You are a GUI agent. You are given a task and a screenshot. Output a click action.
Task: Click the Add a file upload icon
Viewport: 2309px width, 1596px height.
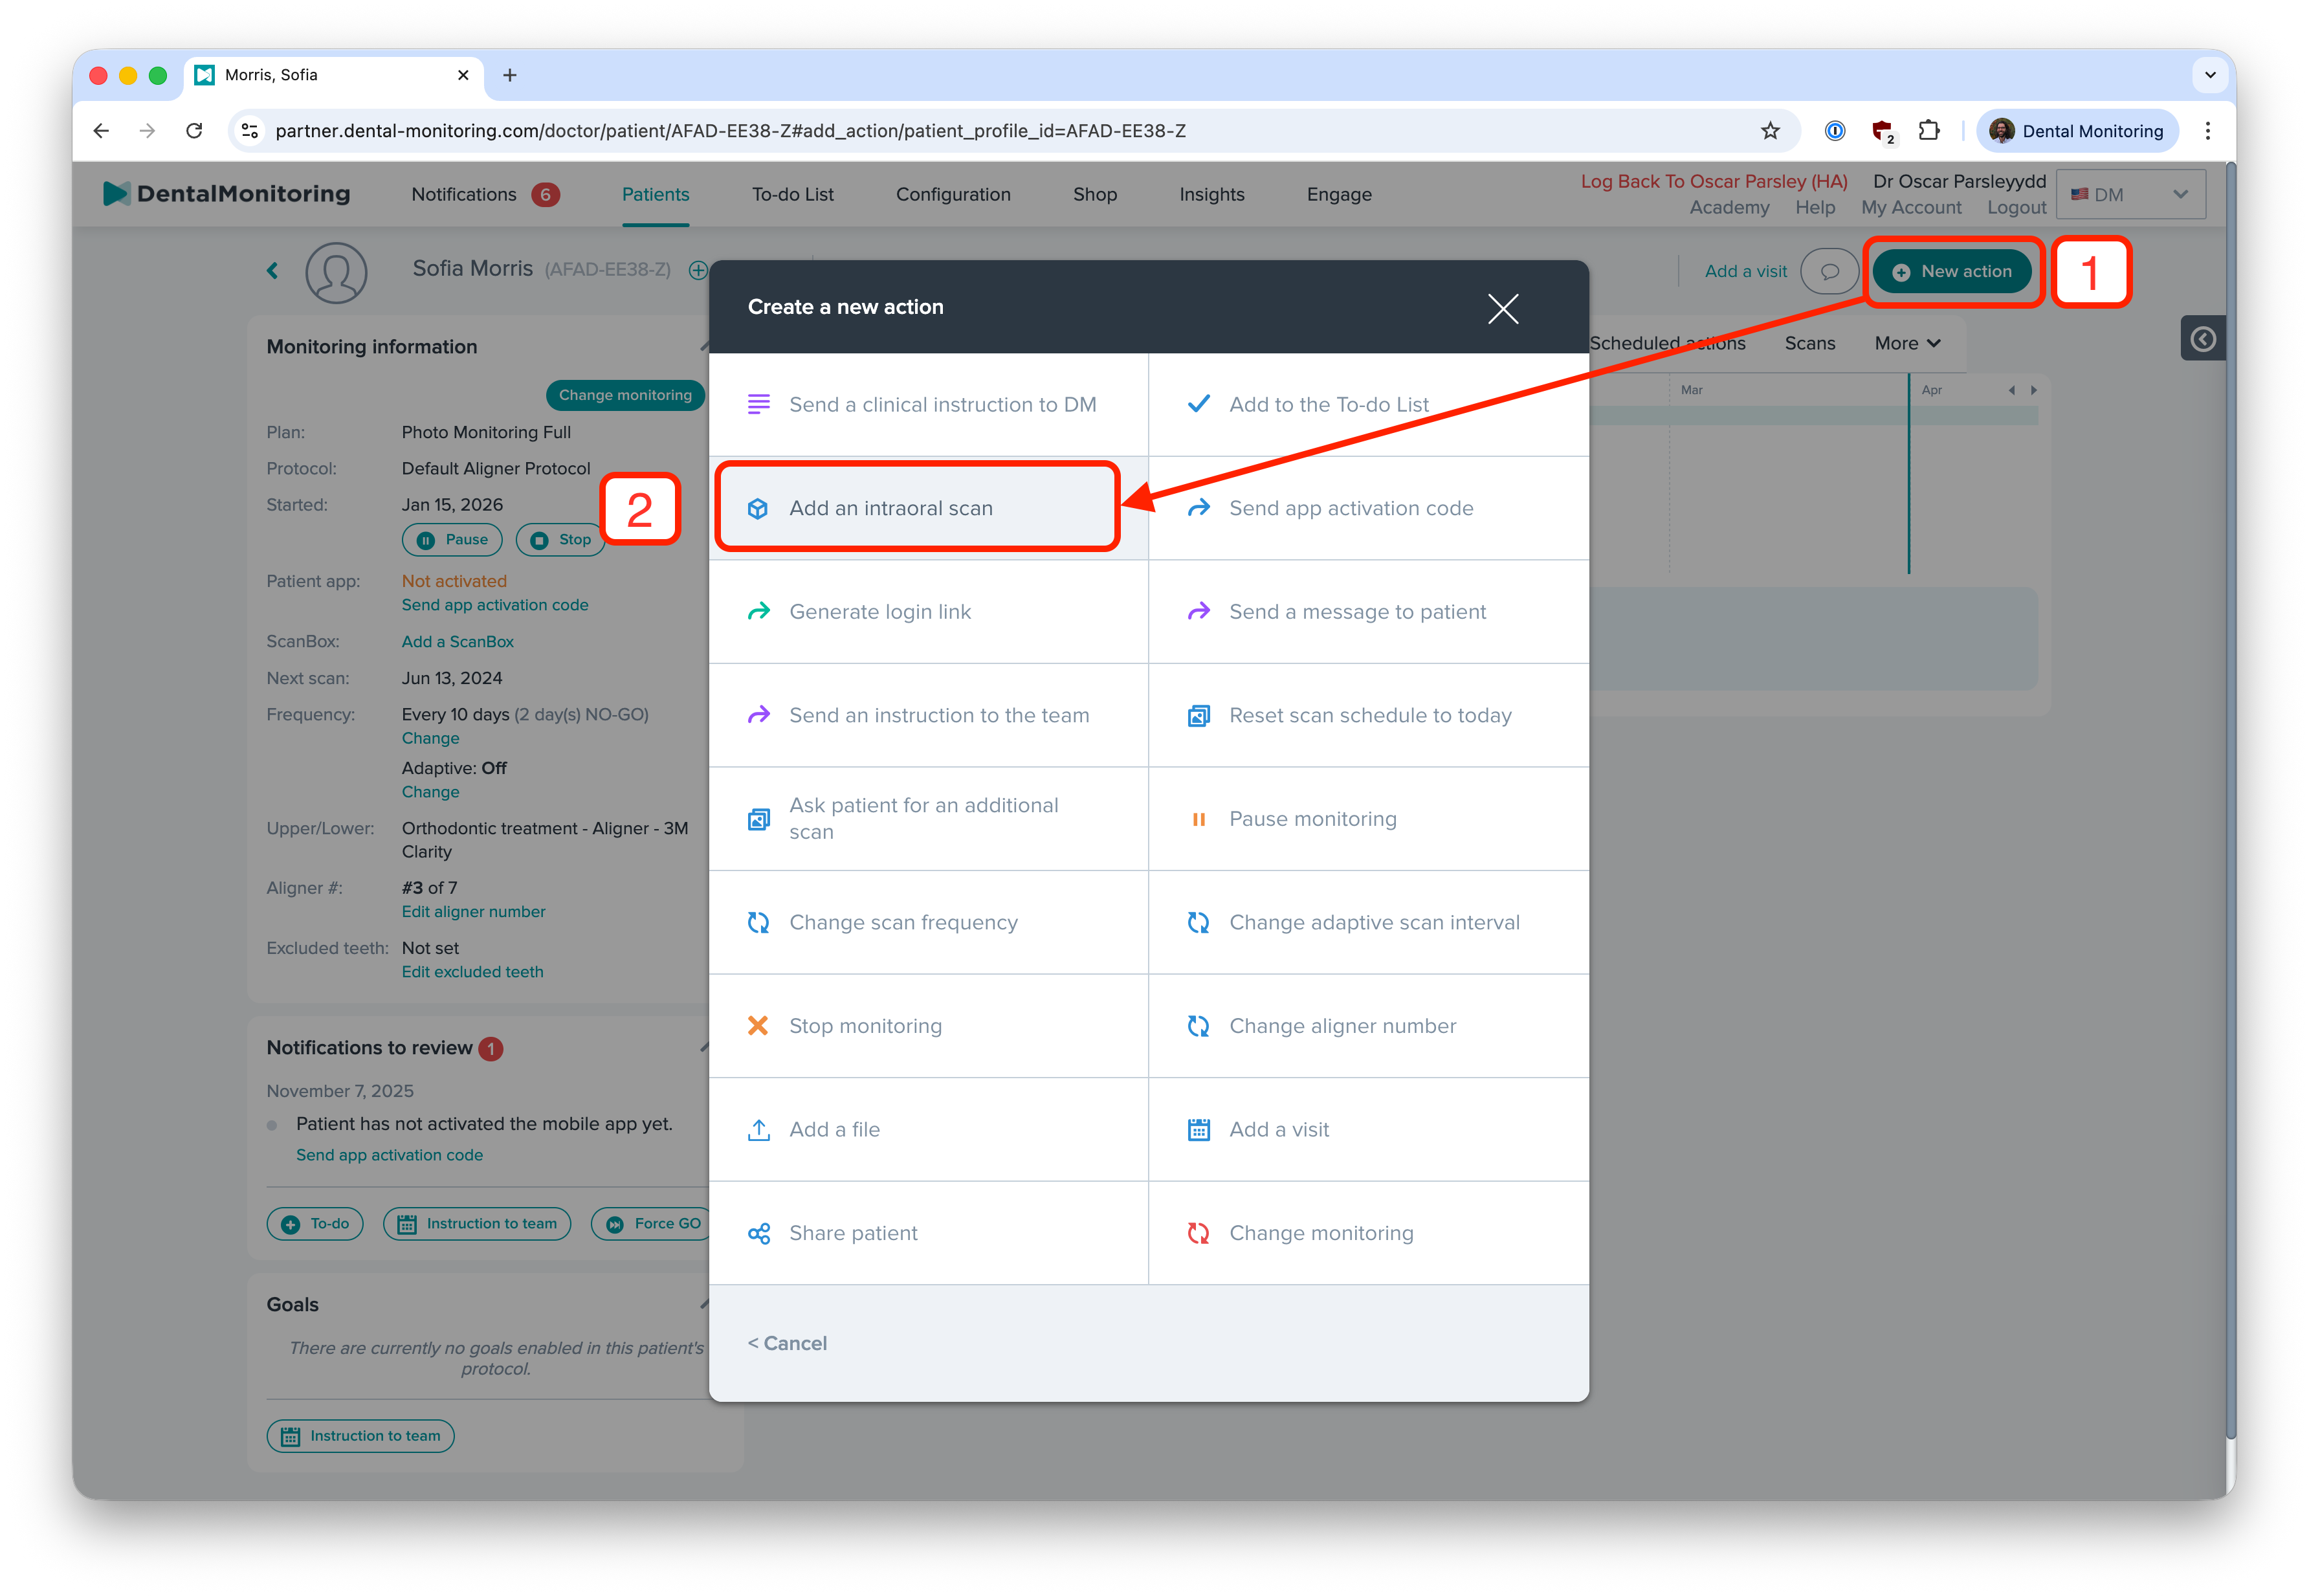(759, 1129)
